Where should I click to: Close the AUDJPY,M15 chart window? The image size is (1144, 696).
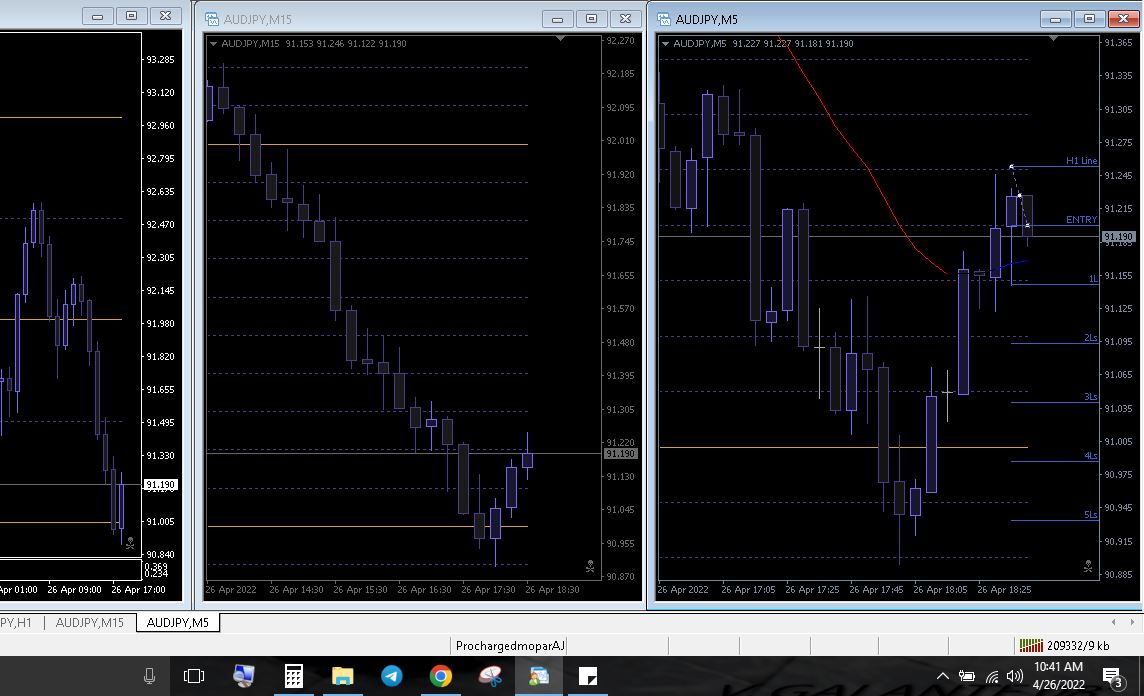click(625, 18)
